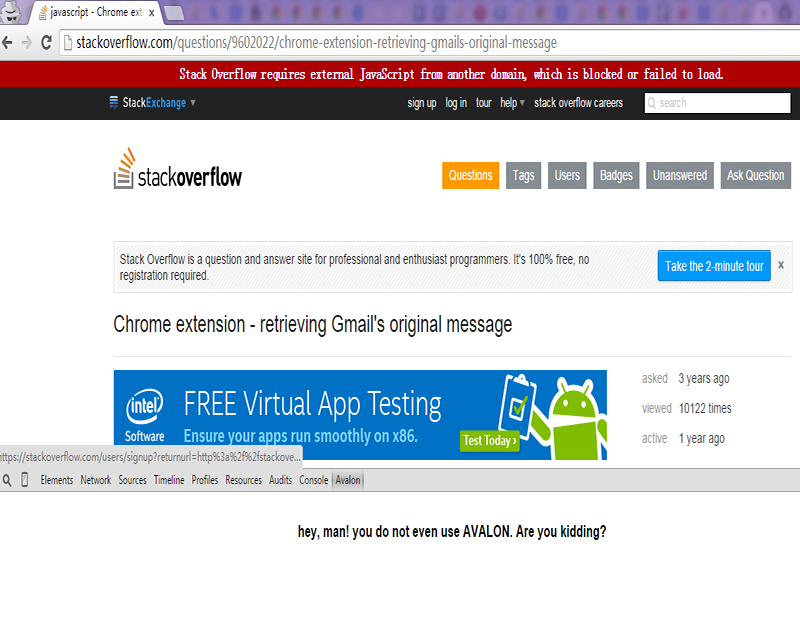Viewport: 800px width, 629px height.
Task: Expand StackExchange dropdown arrow
Action: click(193, 103)
